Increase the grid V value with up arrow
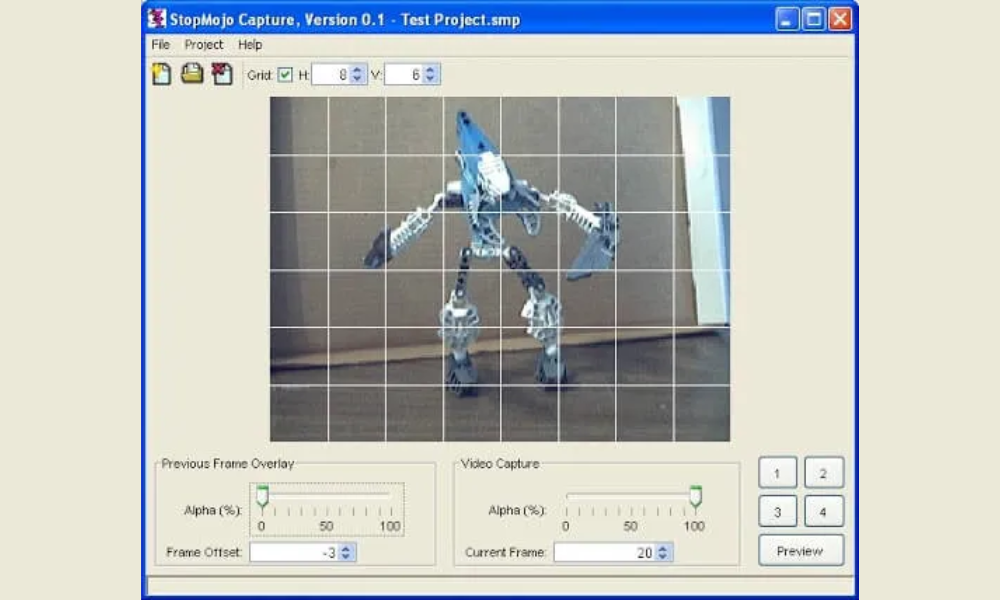This screenshot has width=1000, height=600. click(x=430, y=70)
